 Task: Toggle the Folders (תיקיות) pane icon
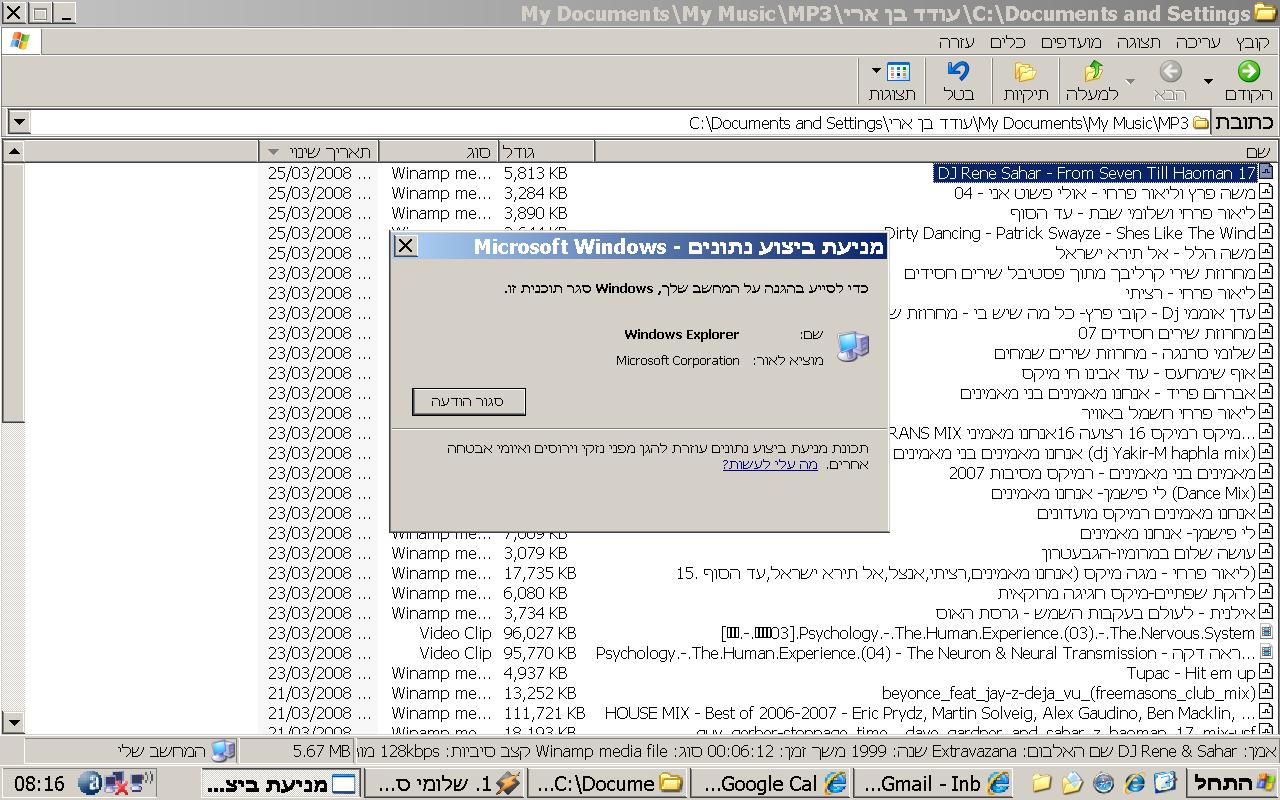pyautogui.click(x=1025, y=71)
